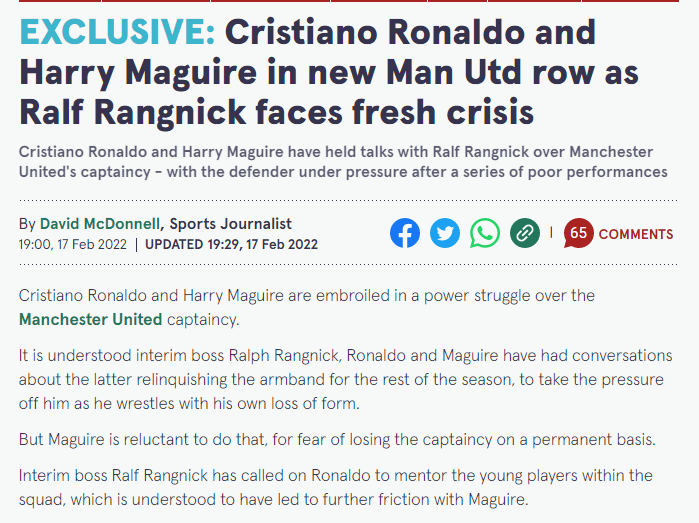Click the paragraph beginning 'Cristiano Ronaldo and Harry Maguire are embroiled'

click(306, 296)
